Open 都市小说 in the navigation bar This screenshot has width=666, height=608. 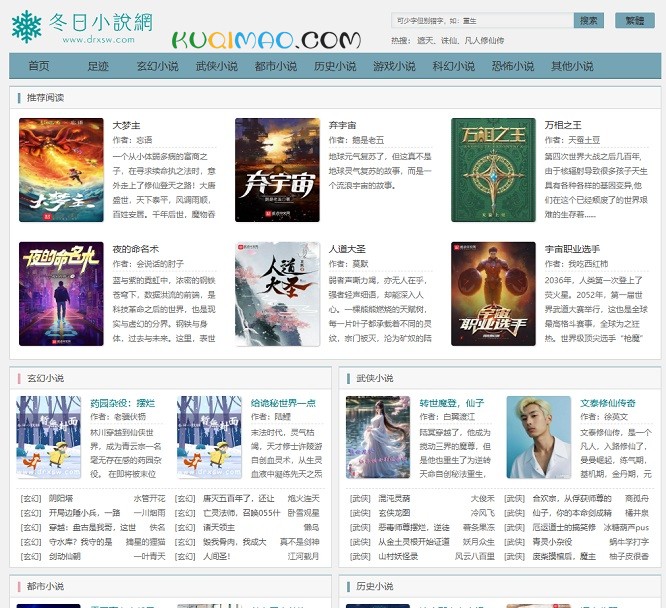pyautogui.click(x=276, y=66)
